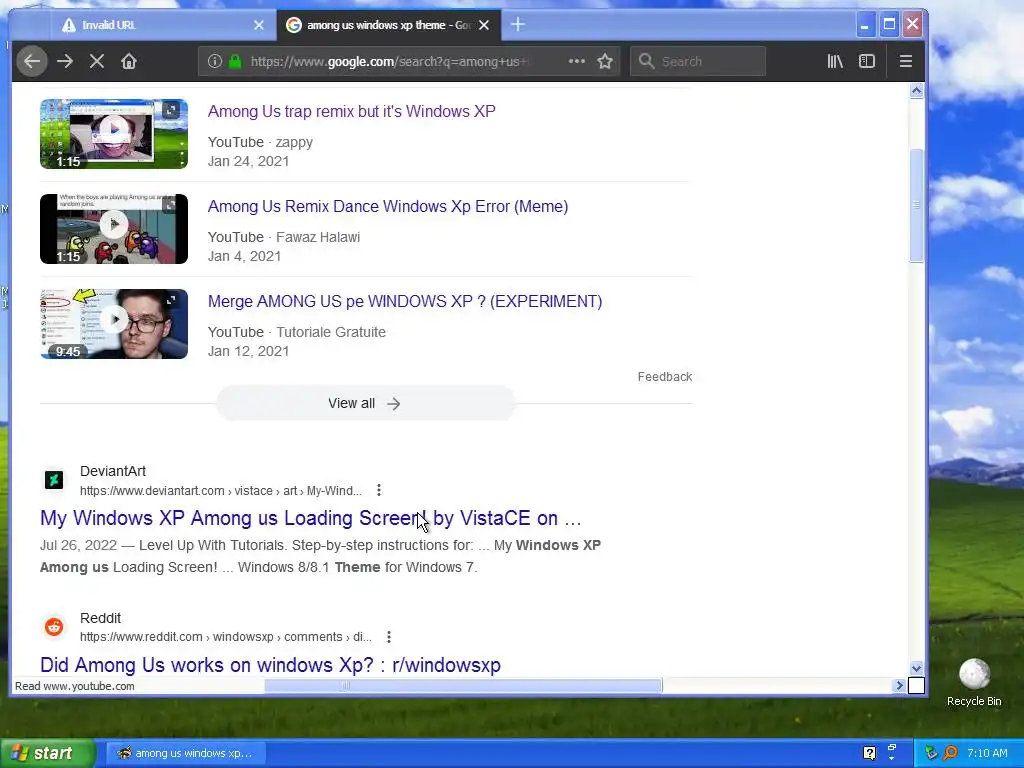Show site information icon in address bar
This screenshot has height=768, width=1024.
click(x=214, y=61)
